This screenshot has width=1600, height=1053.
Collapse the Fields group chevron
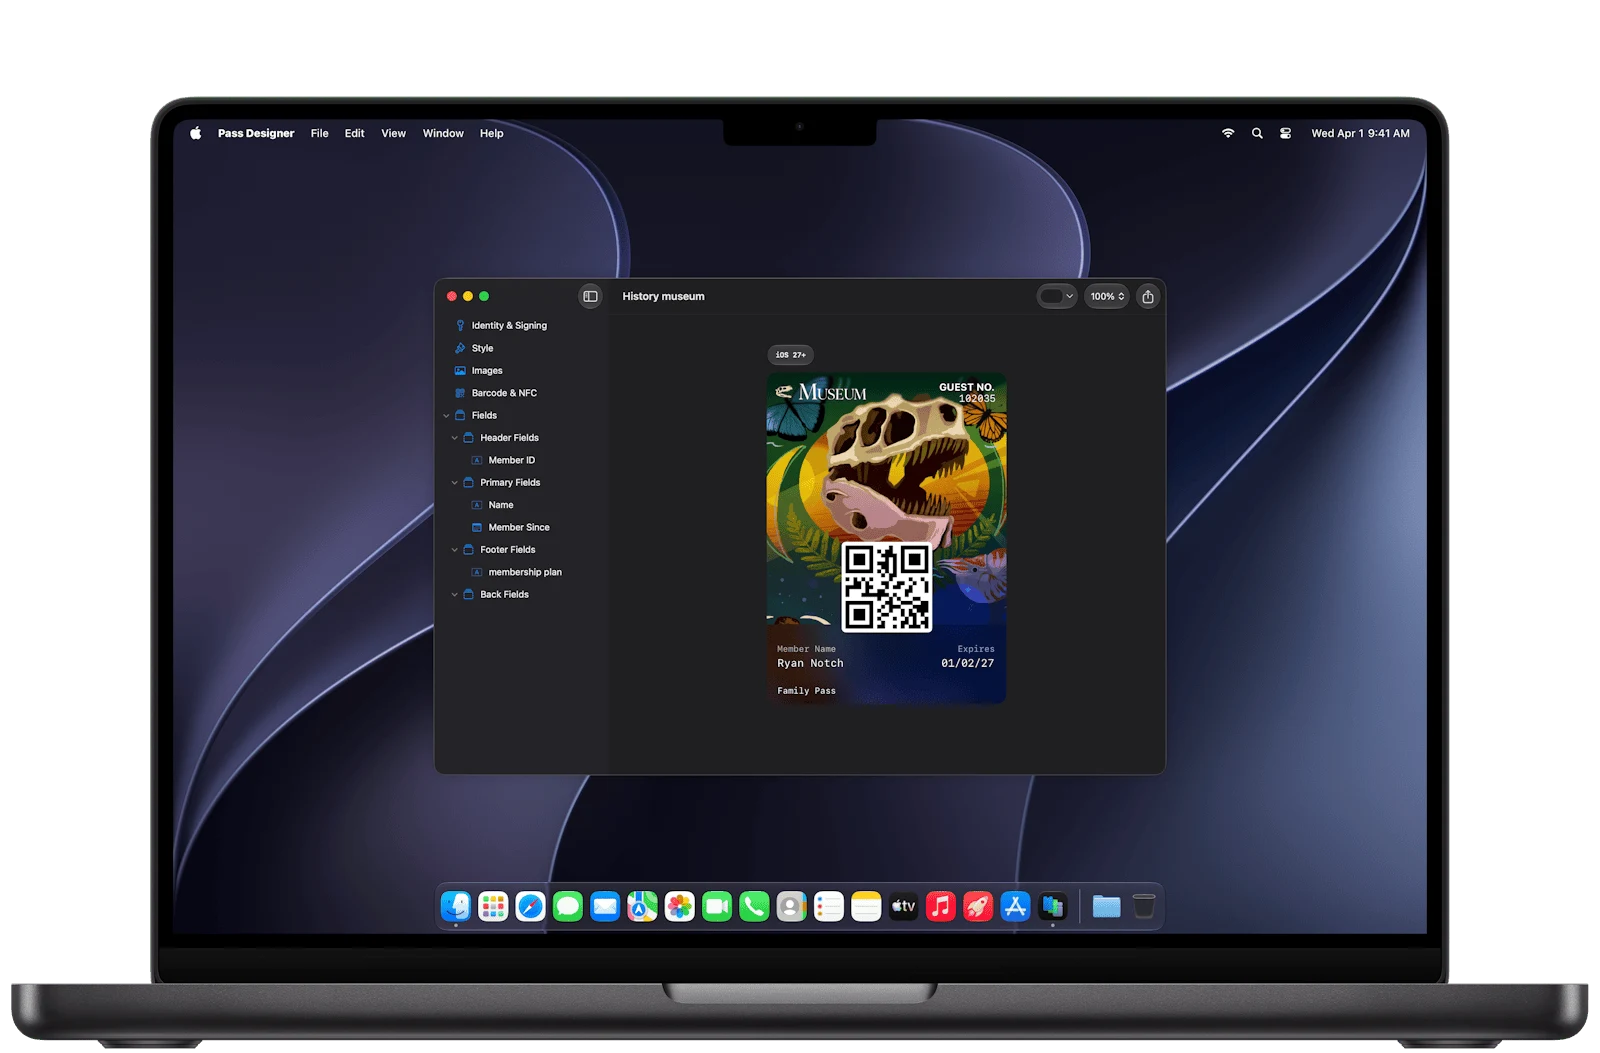point(446,415)
